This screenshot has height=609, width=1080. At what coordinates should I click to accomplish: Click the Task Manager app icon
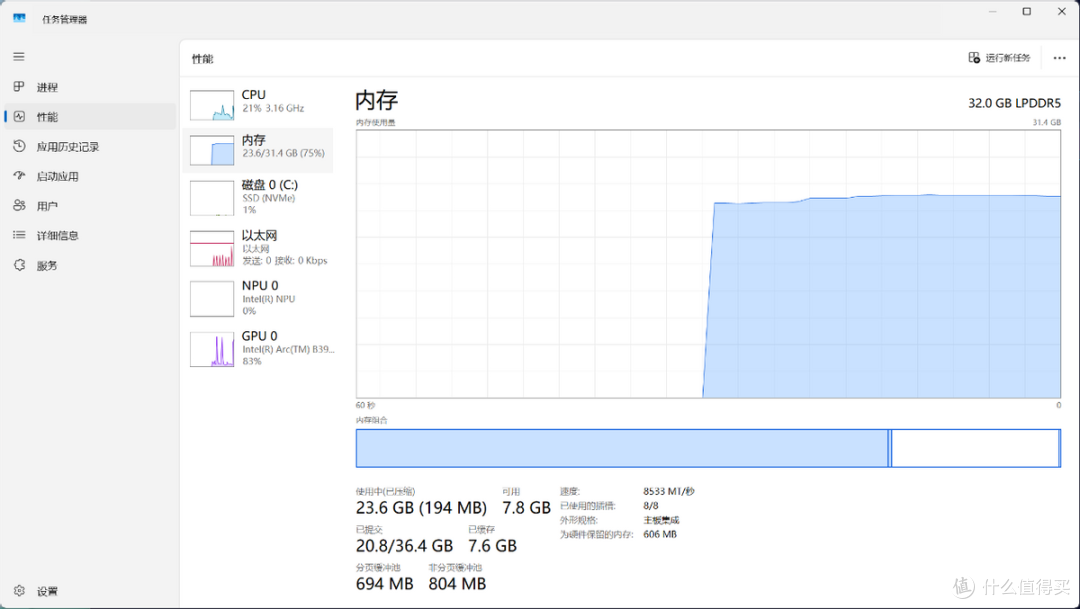pos(19,19)
